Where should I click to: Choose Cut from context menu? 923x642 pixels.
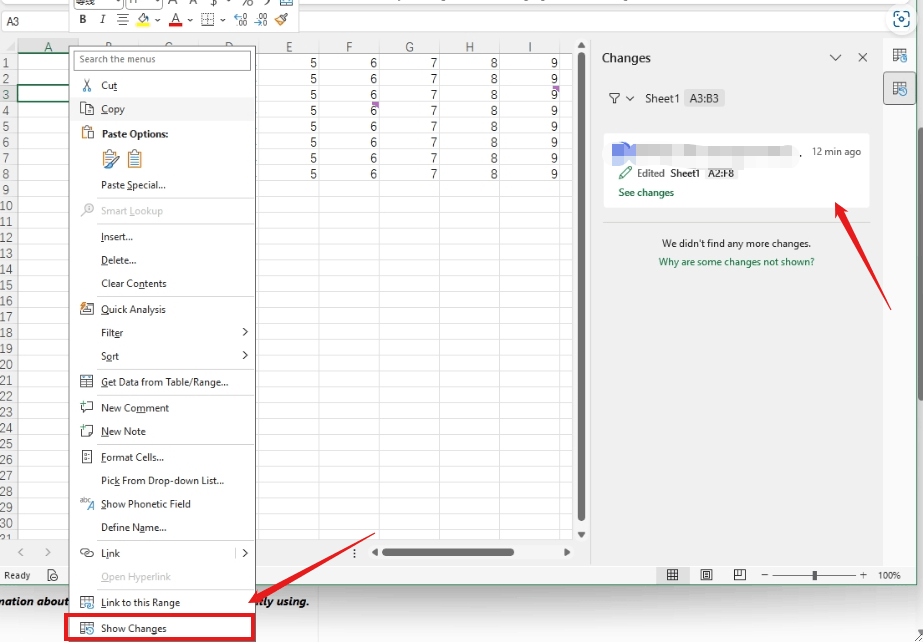click(162, 86)
